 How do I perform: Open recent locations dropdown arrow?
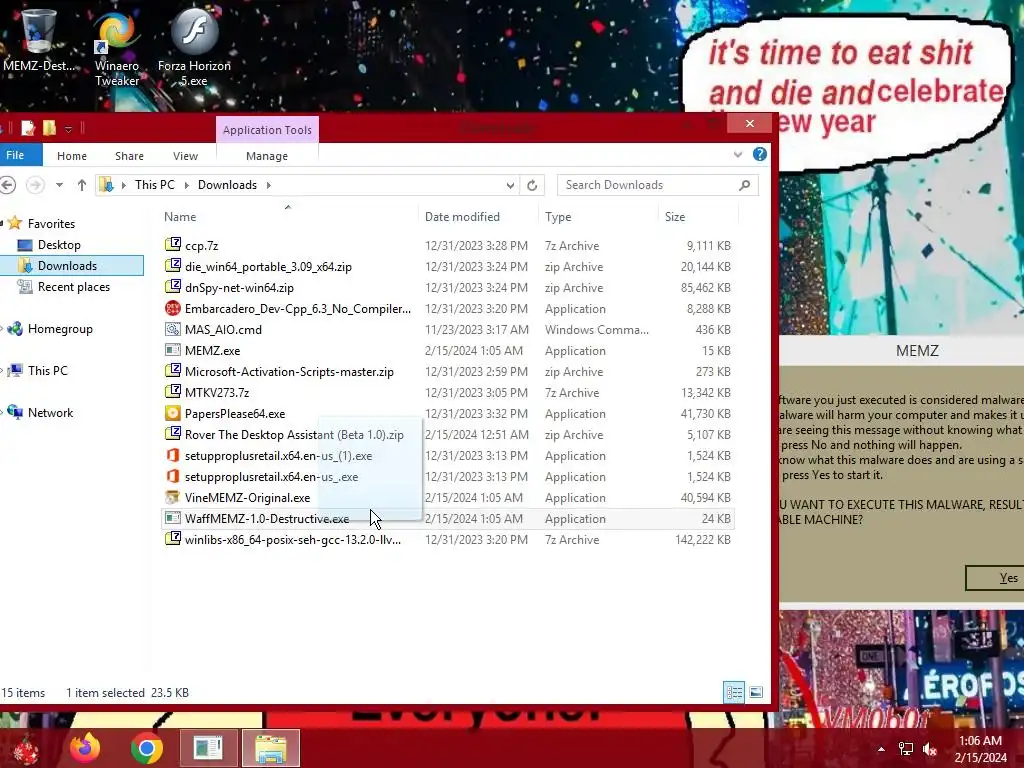coord(59,185)
